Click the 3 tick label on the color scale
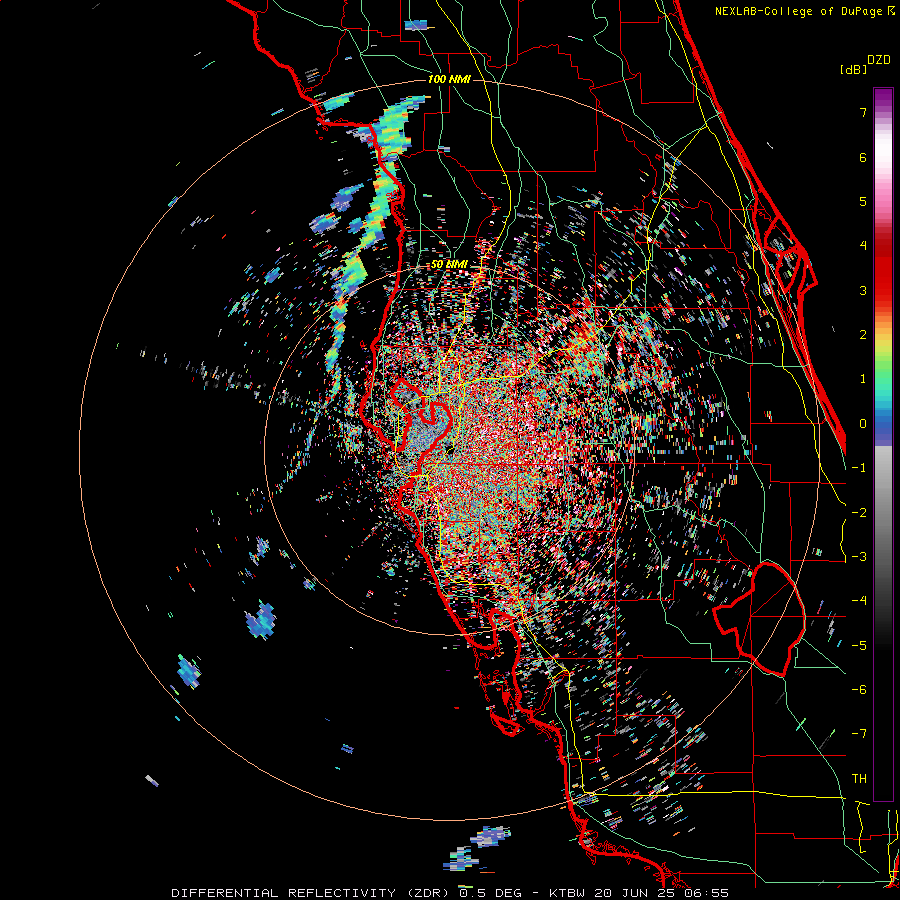 tap(863, 290)
